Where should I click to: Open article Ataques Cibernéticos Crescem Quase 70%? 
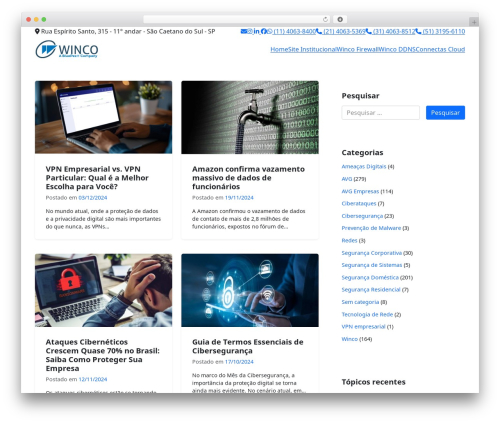[103, 355]
